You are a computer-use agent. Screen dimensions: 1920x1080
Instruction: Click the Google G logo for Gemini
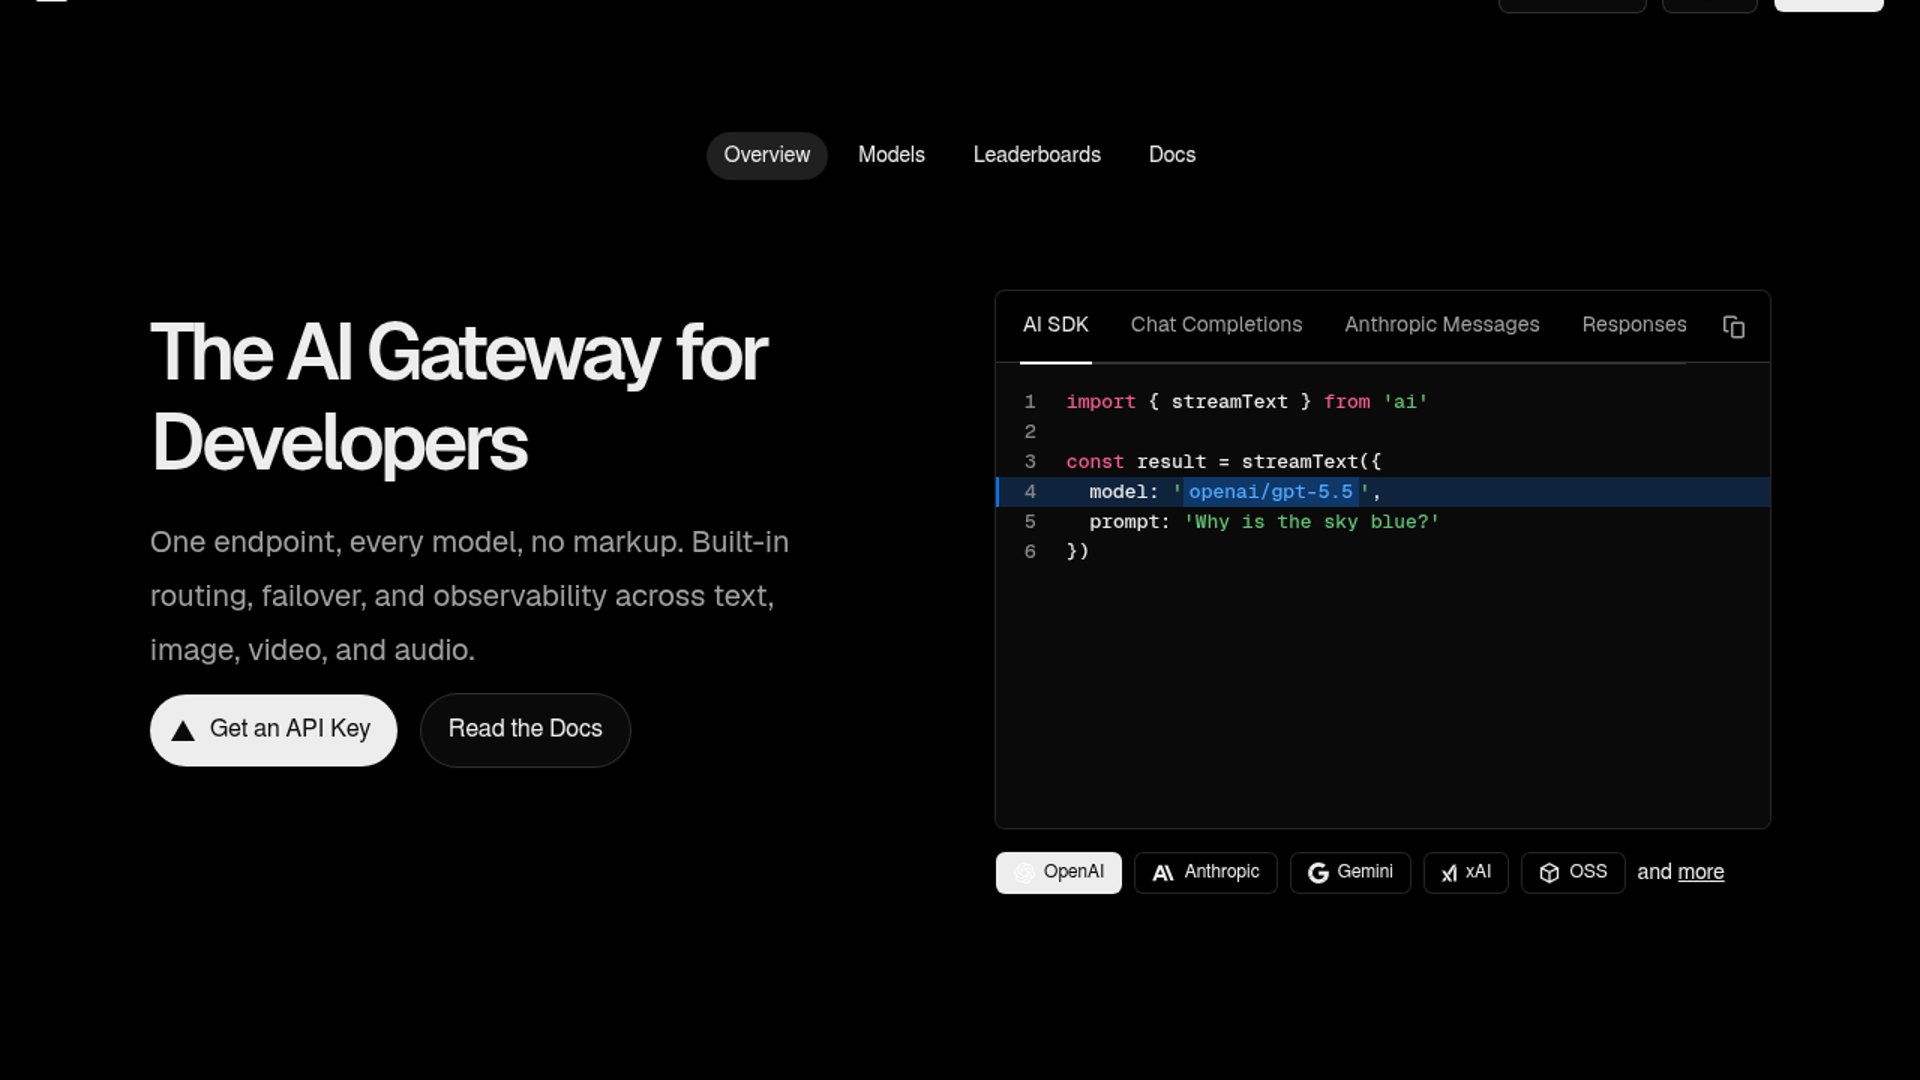1318,873
